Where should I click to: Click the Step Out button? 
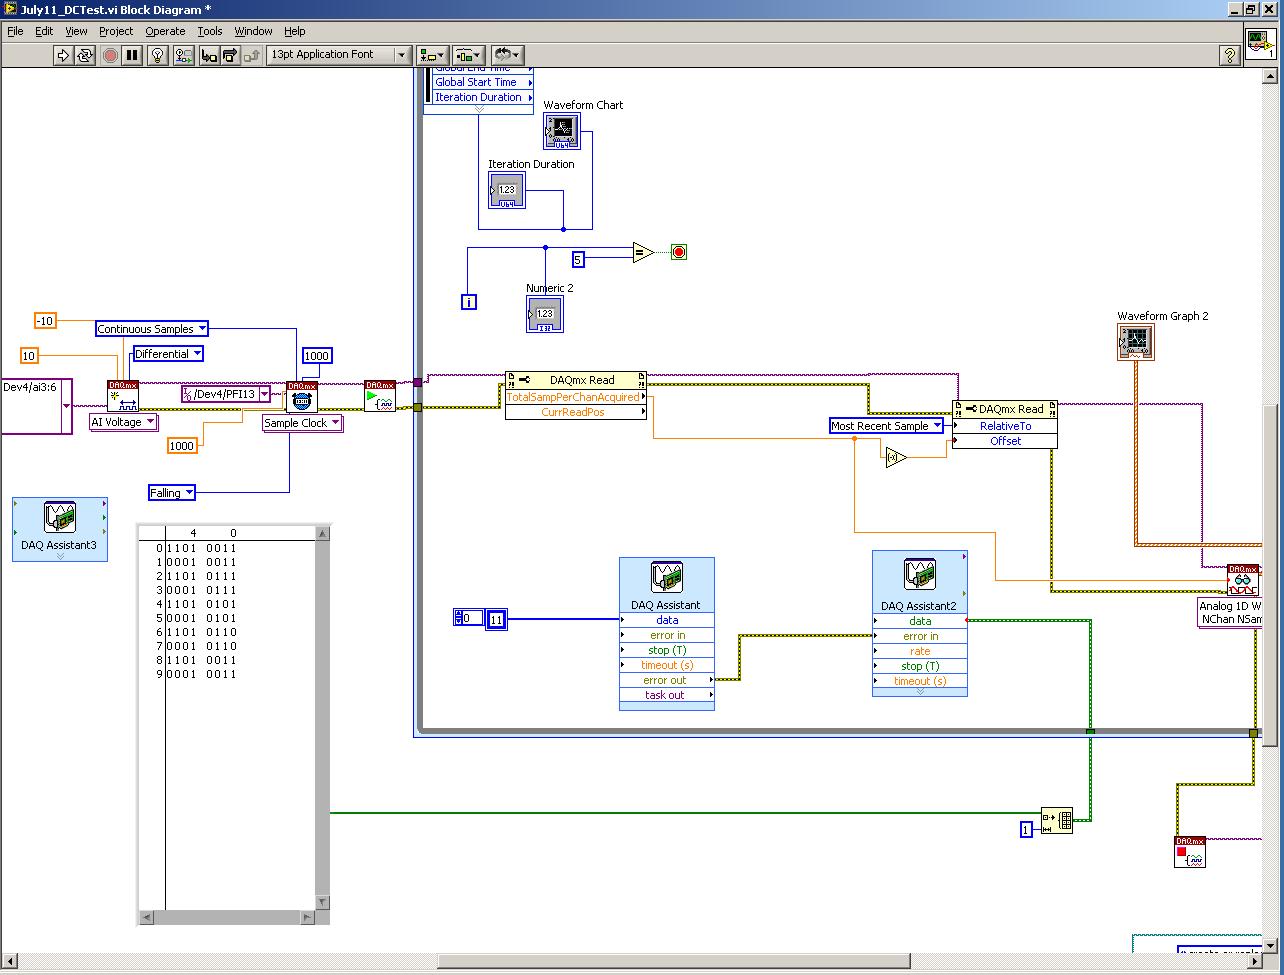253,55
